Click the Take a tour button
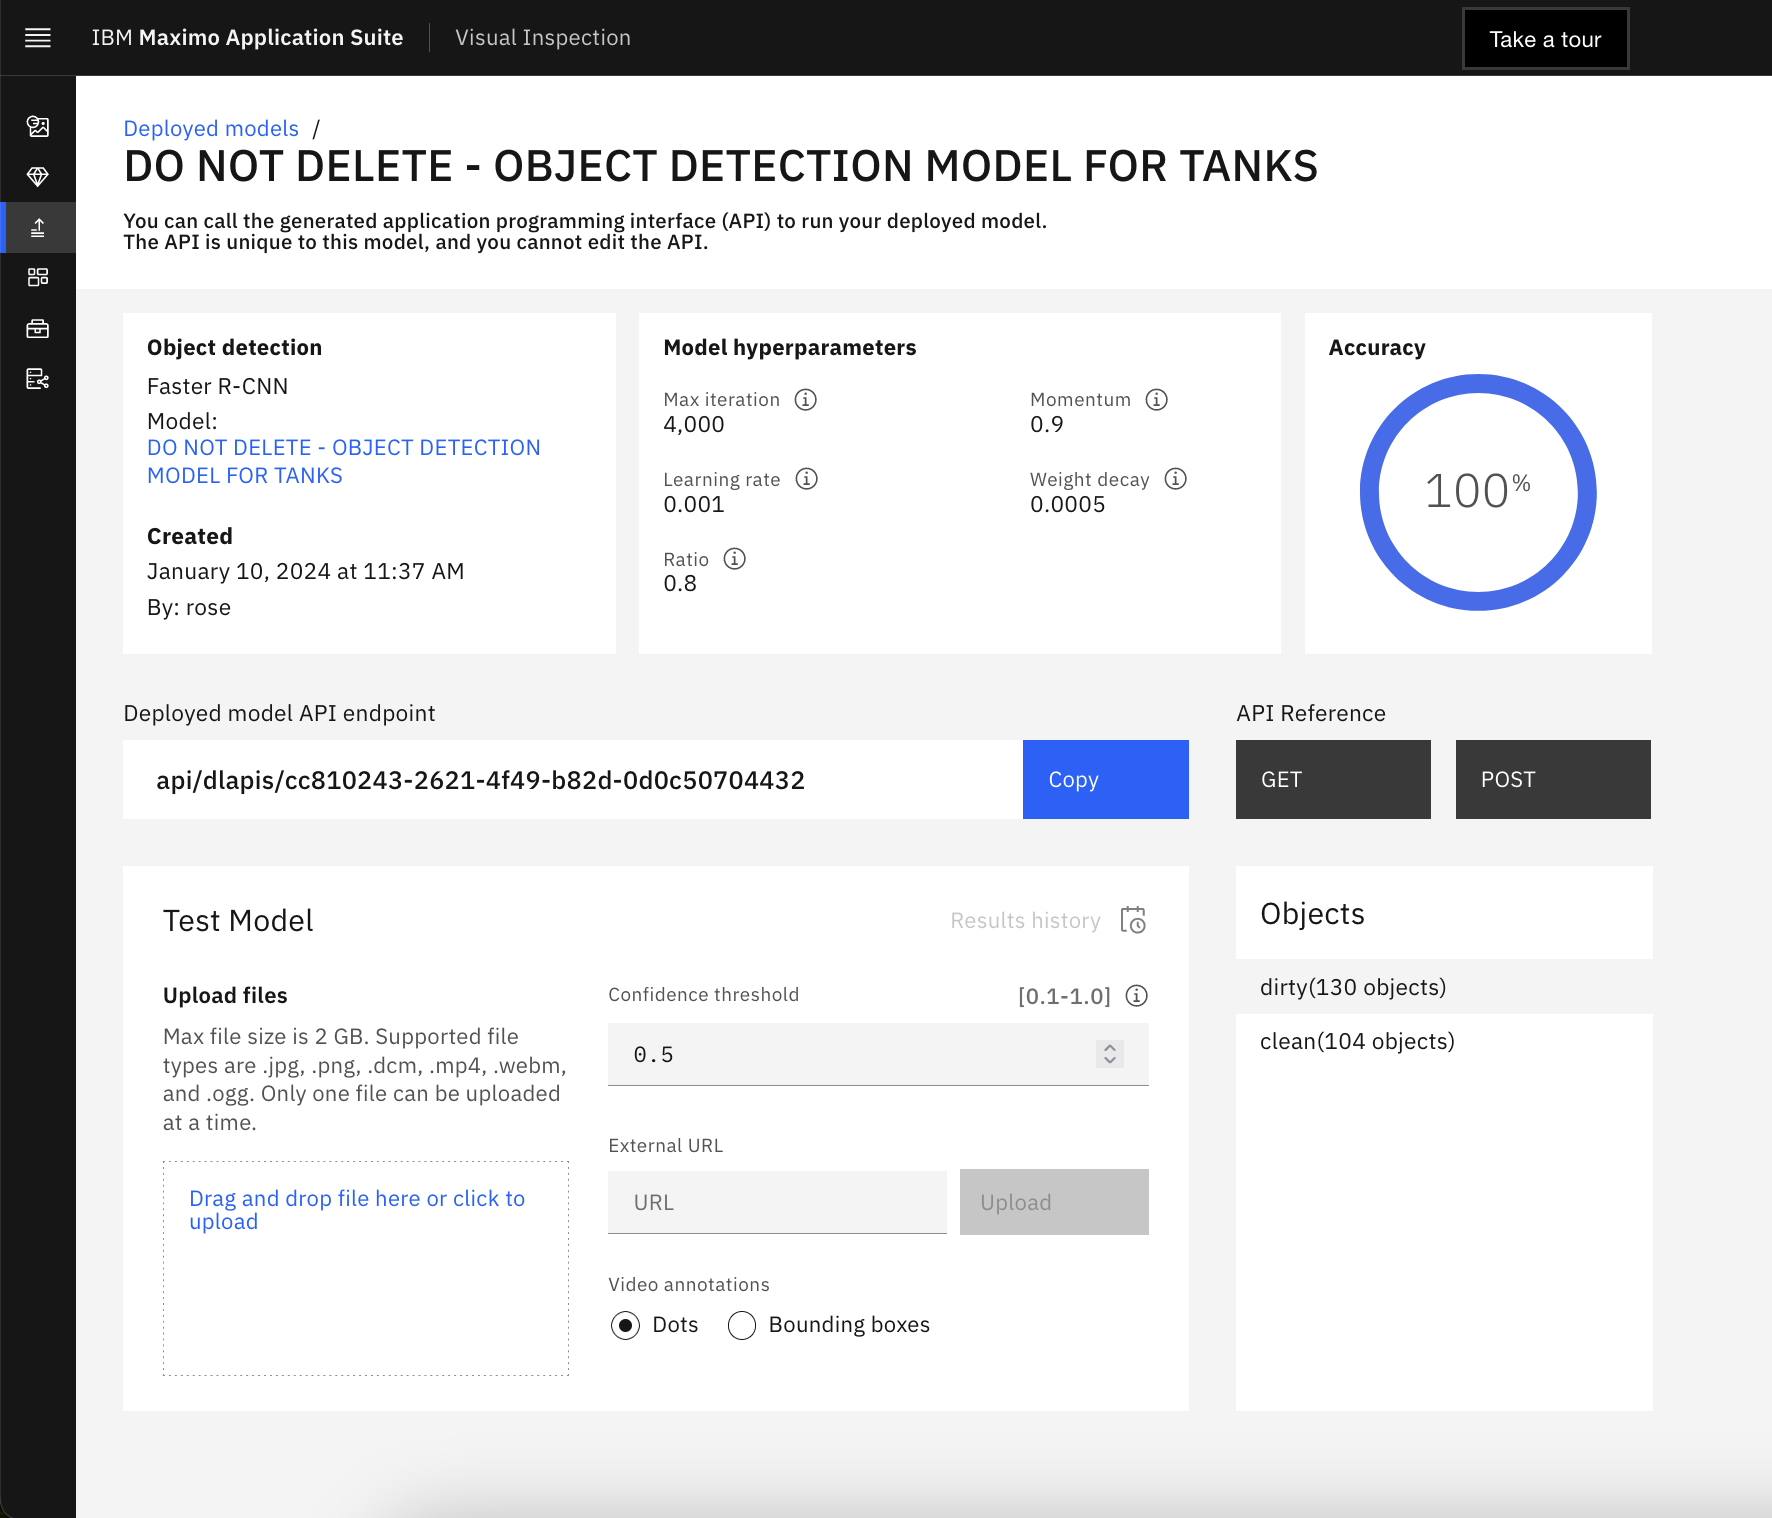1772x1518 pixels. pos(1546,39)
